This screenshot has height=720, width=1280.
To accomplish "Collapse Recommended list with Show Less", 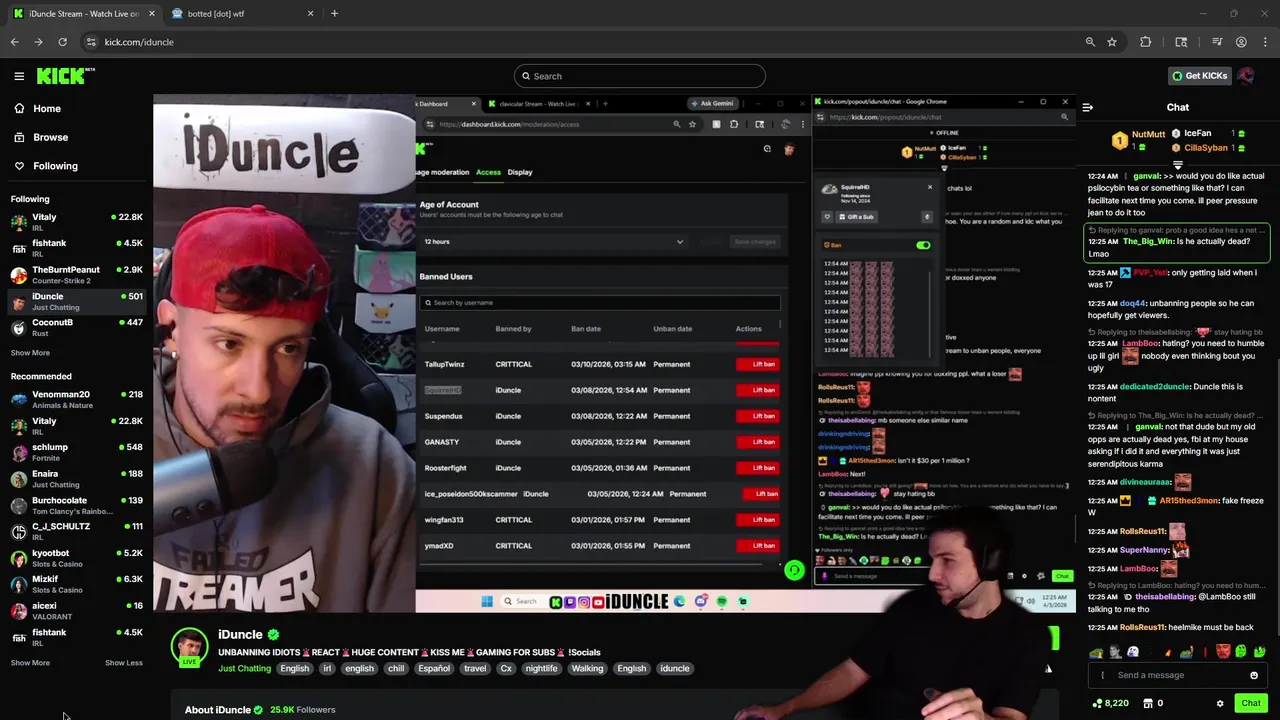I will [x=124, y=663].
